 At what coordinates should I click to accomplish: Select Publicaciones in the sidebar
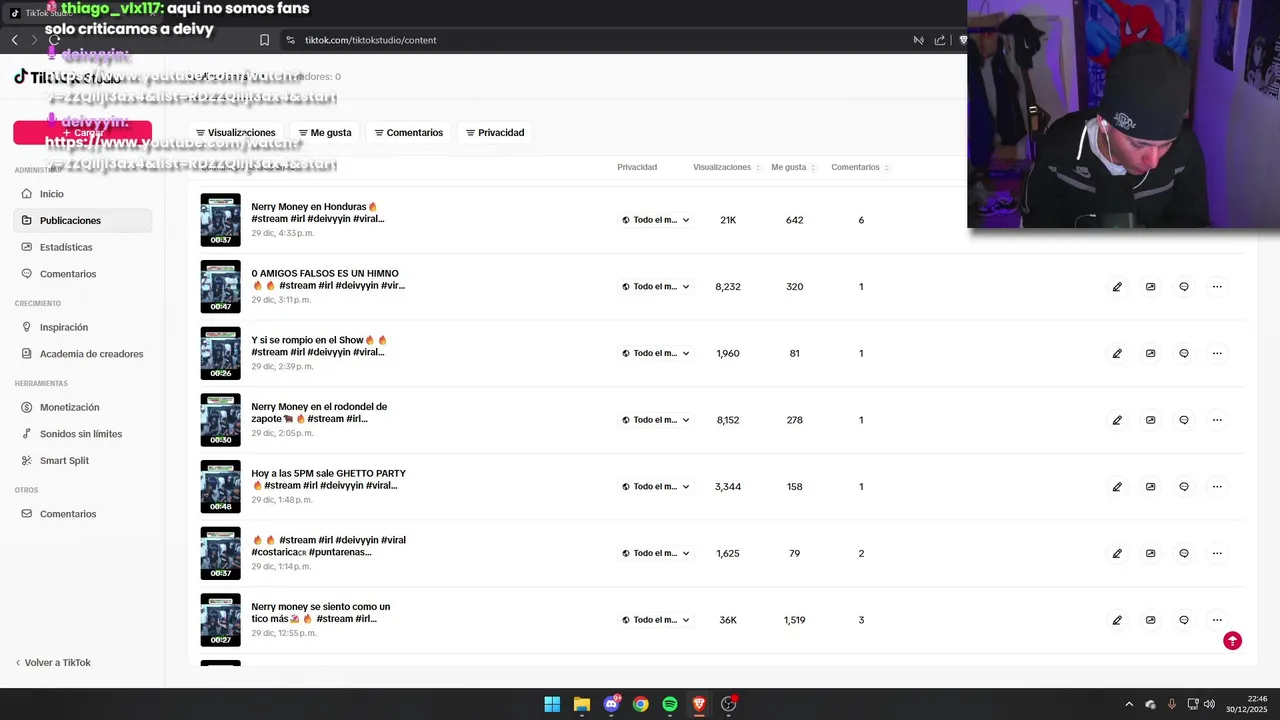pos(82,220)
